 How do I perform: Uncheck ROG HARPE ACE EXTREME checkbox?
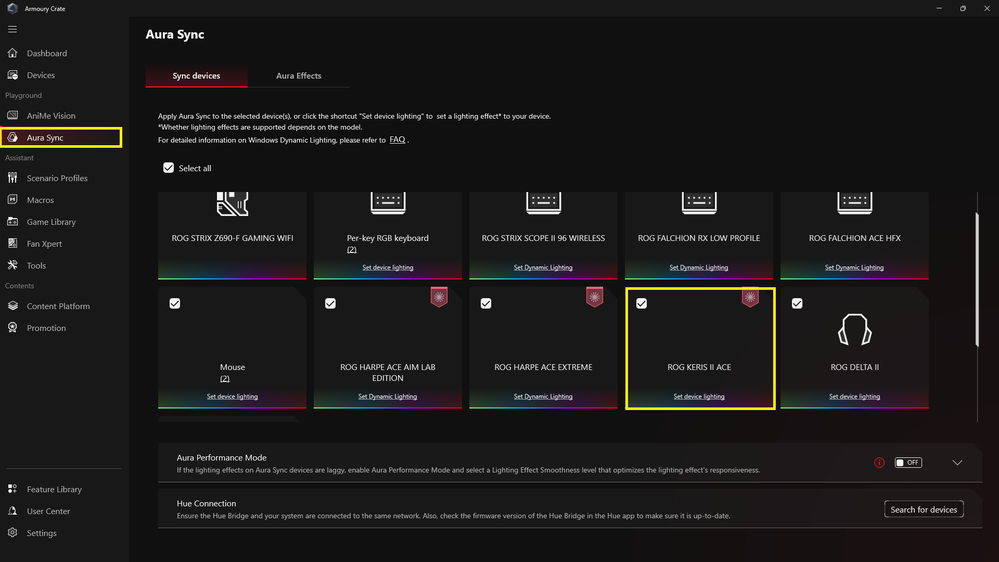(x=485, y=303)
